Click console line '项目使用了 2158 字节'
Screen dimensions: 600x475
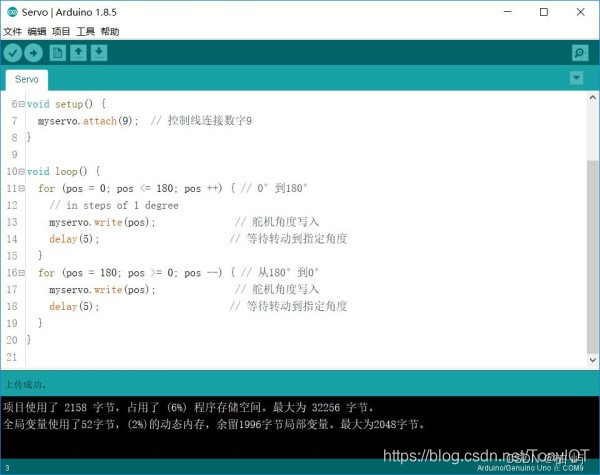click(x=188, y=407)
